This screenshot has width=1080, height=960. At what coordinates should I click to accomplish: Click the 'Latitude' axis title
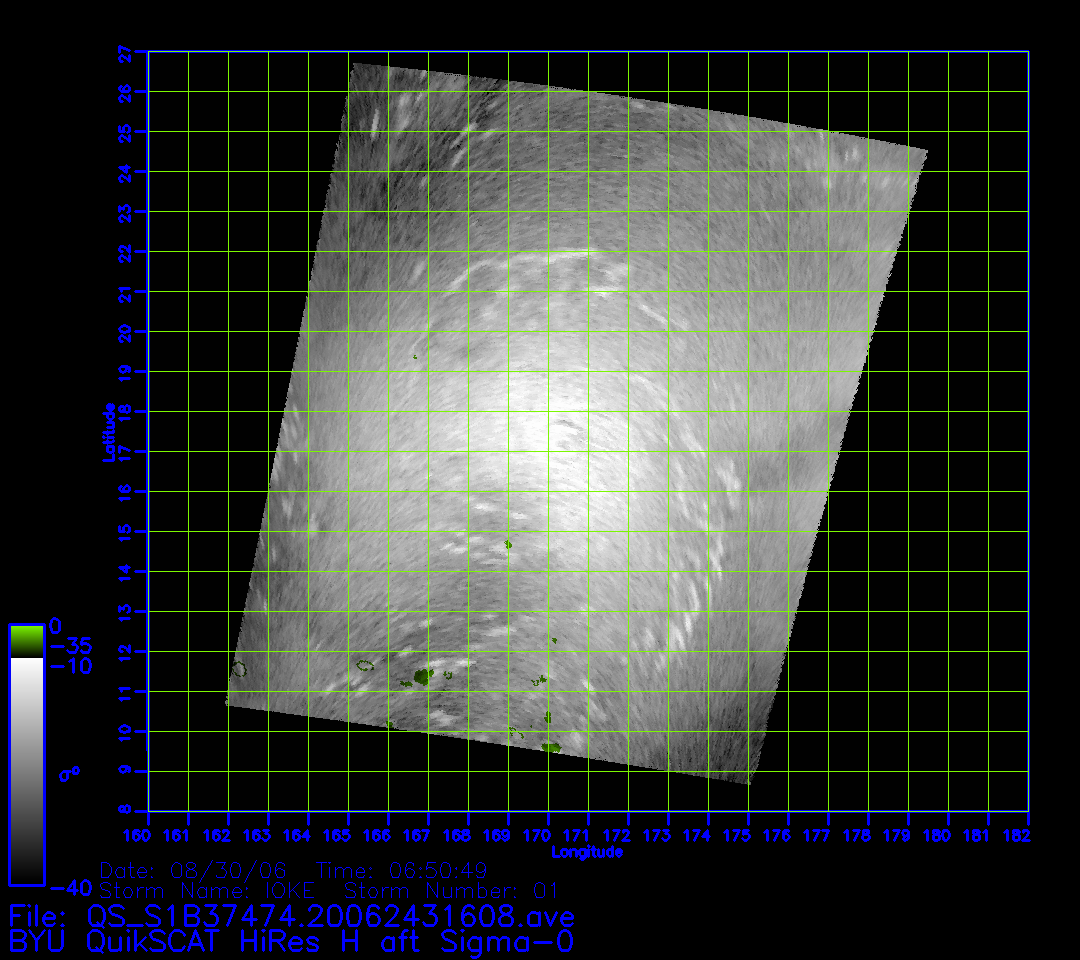click(110, 431)
